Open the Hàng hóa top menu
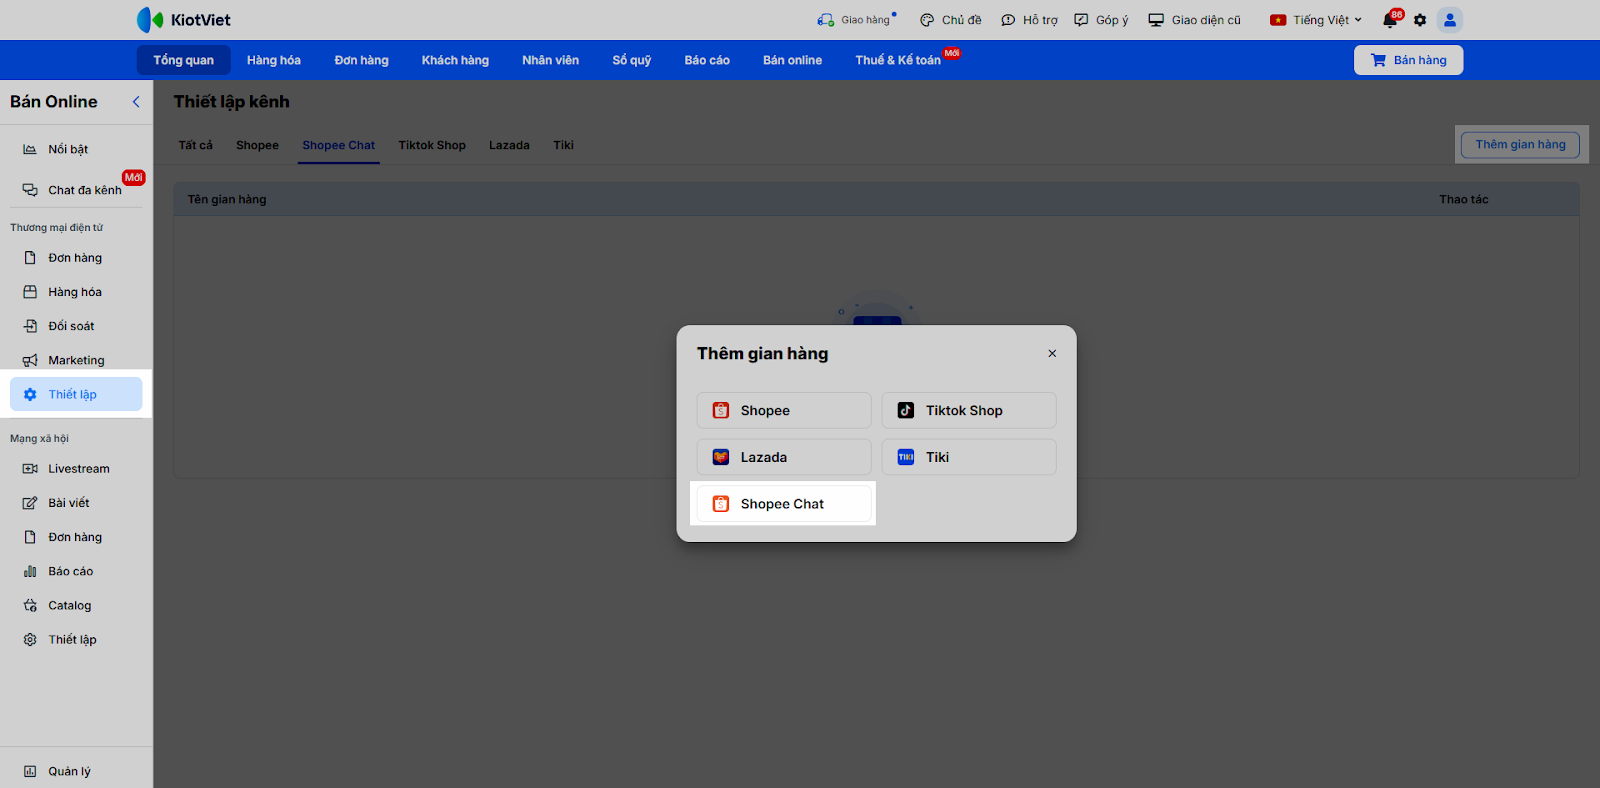The image size is (1600, 788). tap(274, 60)
